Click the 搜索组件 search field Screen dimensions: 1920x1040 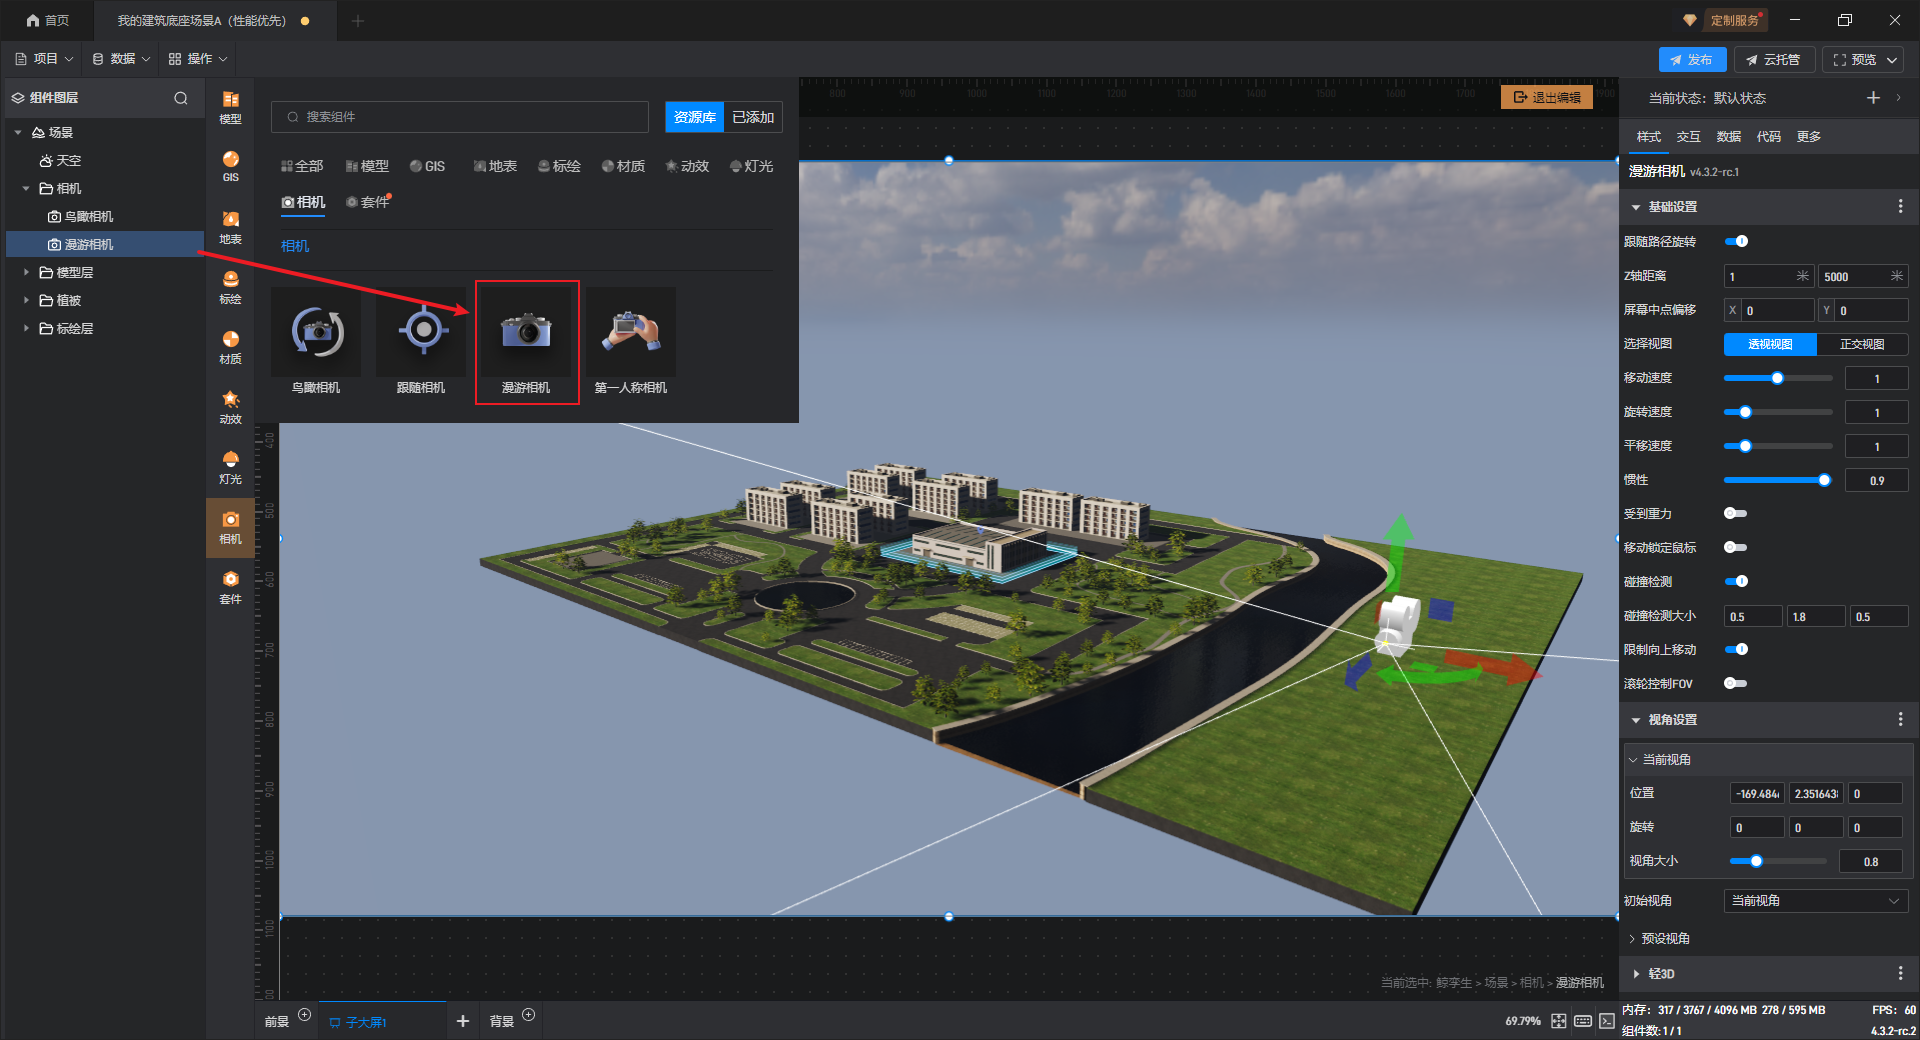click(460, 117)
